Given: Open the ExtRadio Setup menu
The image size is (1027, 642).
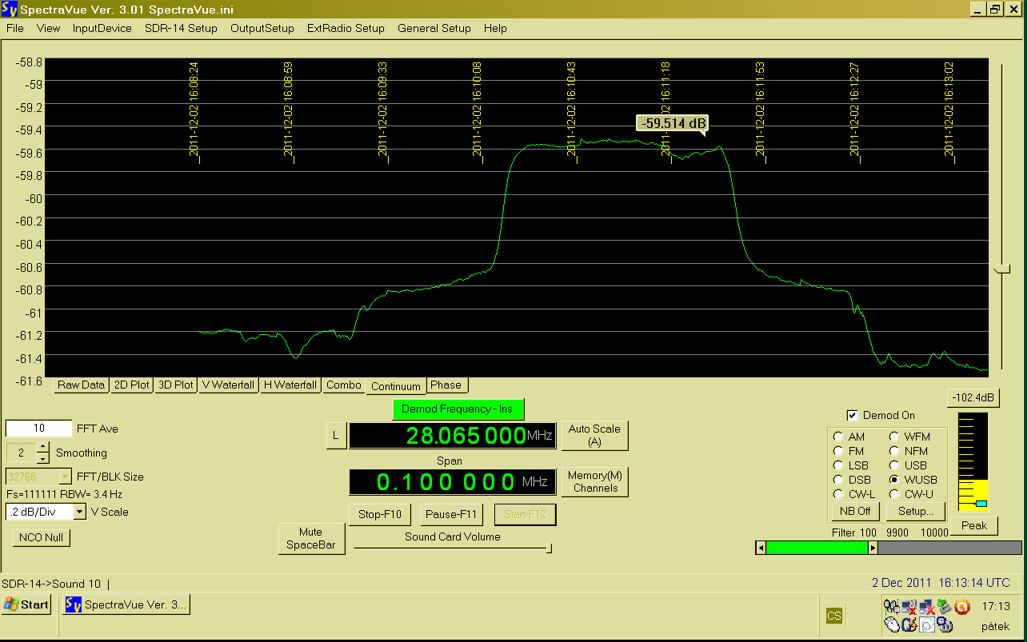Looking at the screenshot, I should tap(345, 28).
